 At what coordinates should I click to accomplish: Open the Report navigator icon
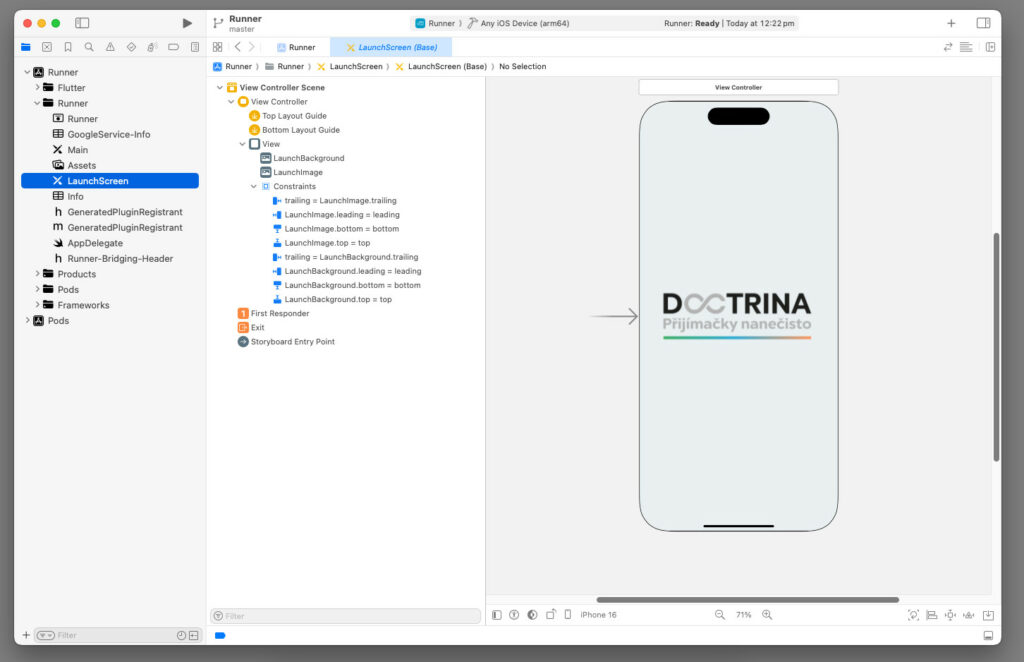click(x=195, y=47)
